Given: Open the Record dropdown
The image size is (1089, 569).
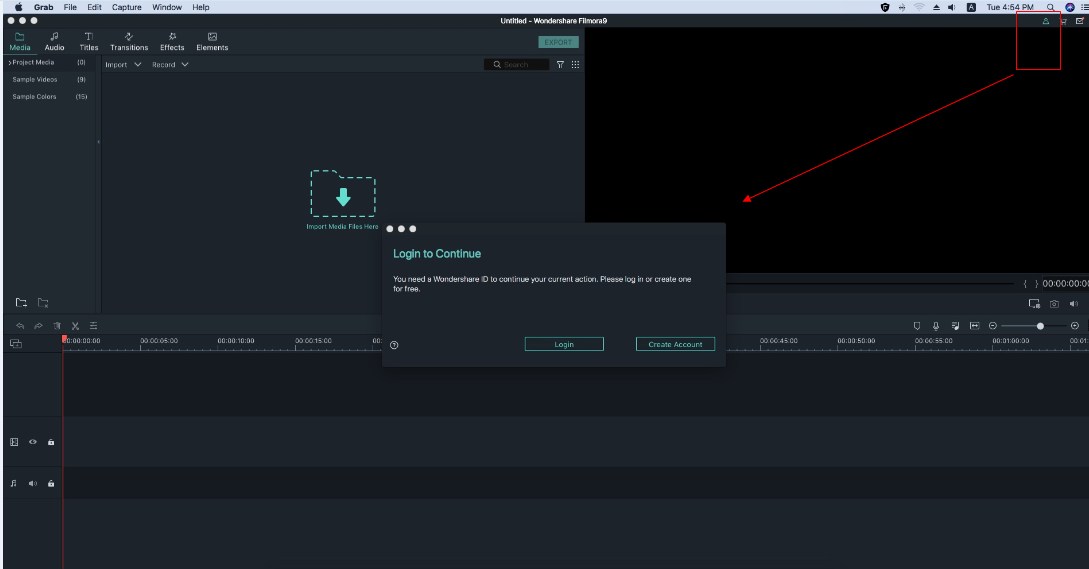Looking at the screenshot, I should pos(170,65).
